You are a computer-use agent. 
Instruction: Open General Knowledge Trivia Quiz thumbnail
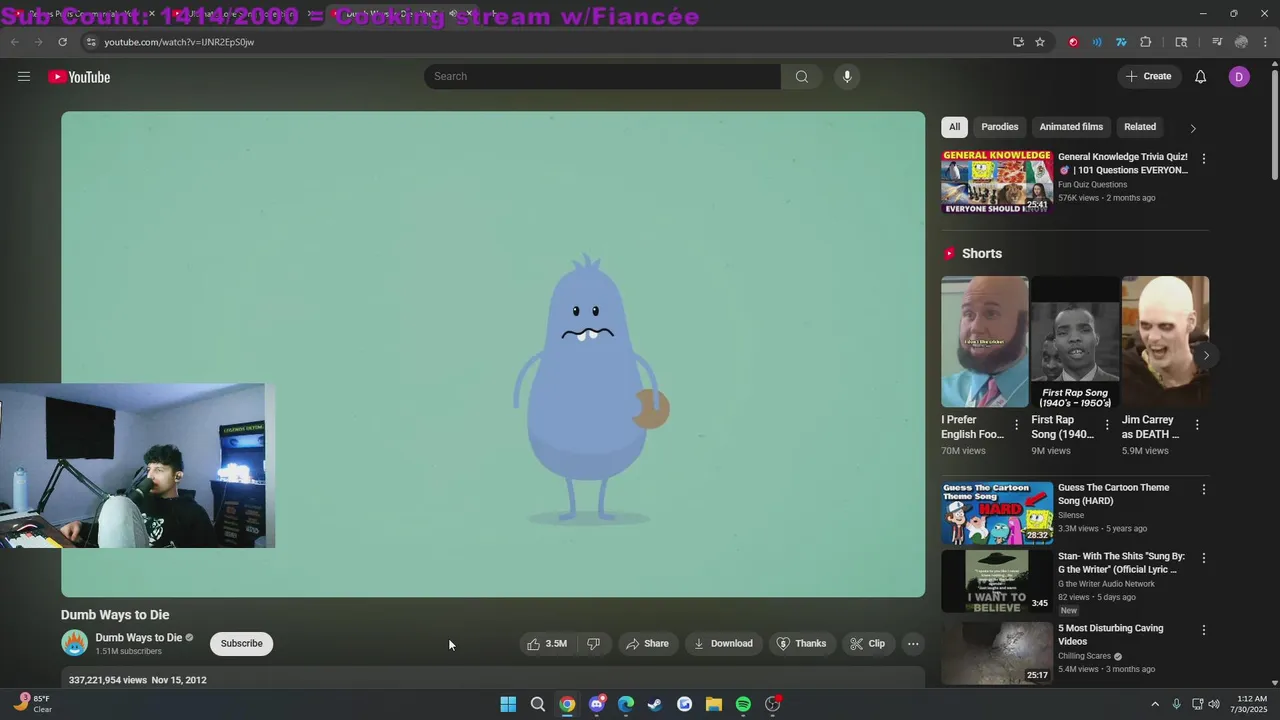click(997, 182)
